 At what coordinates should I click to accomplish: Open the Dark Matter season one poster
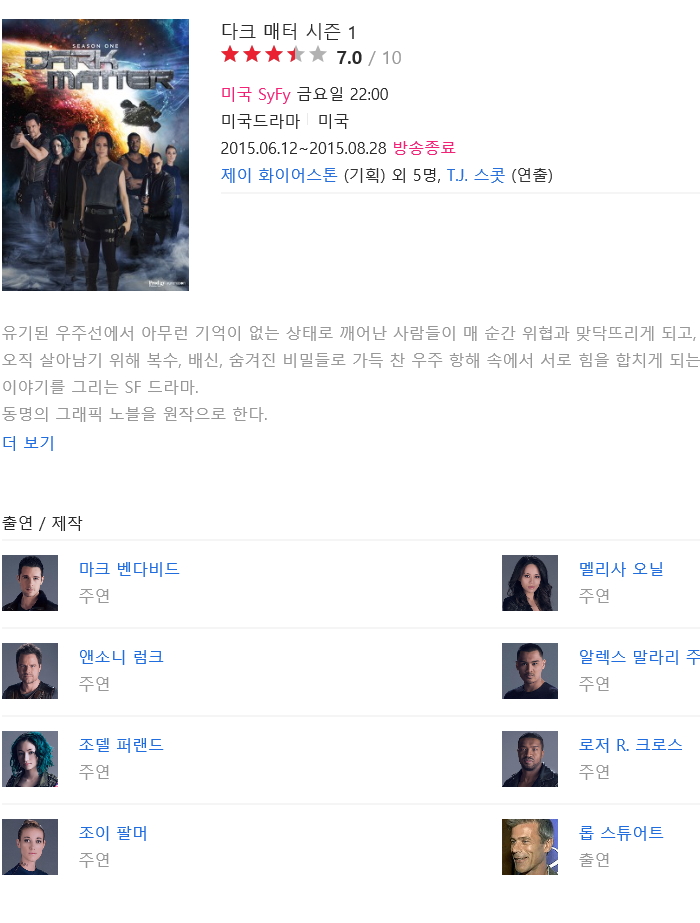click(x=95, y=155)
